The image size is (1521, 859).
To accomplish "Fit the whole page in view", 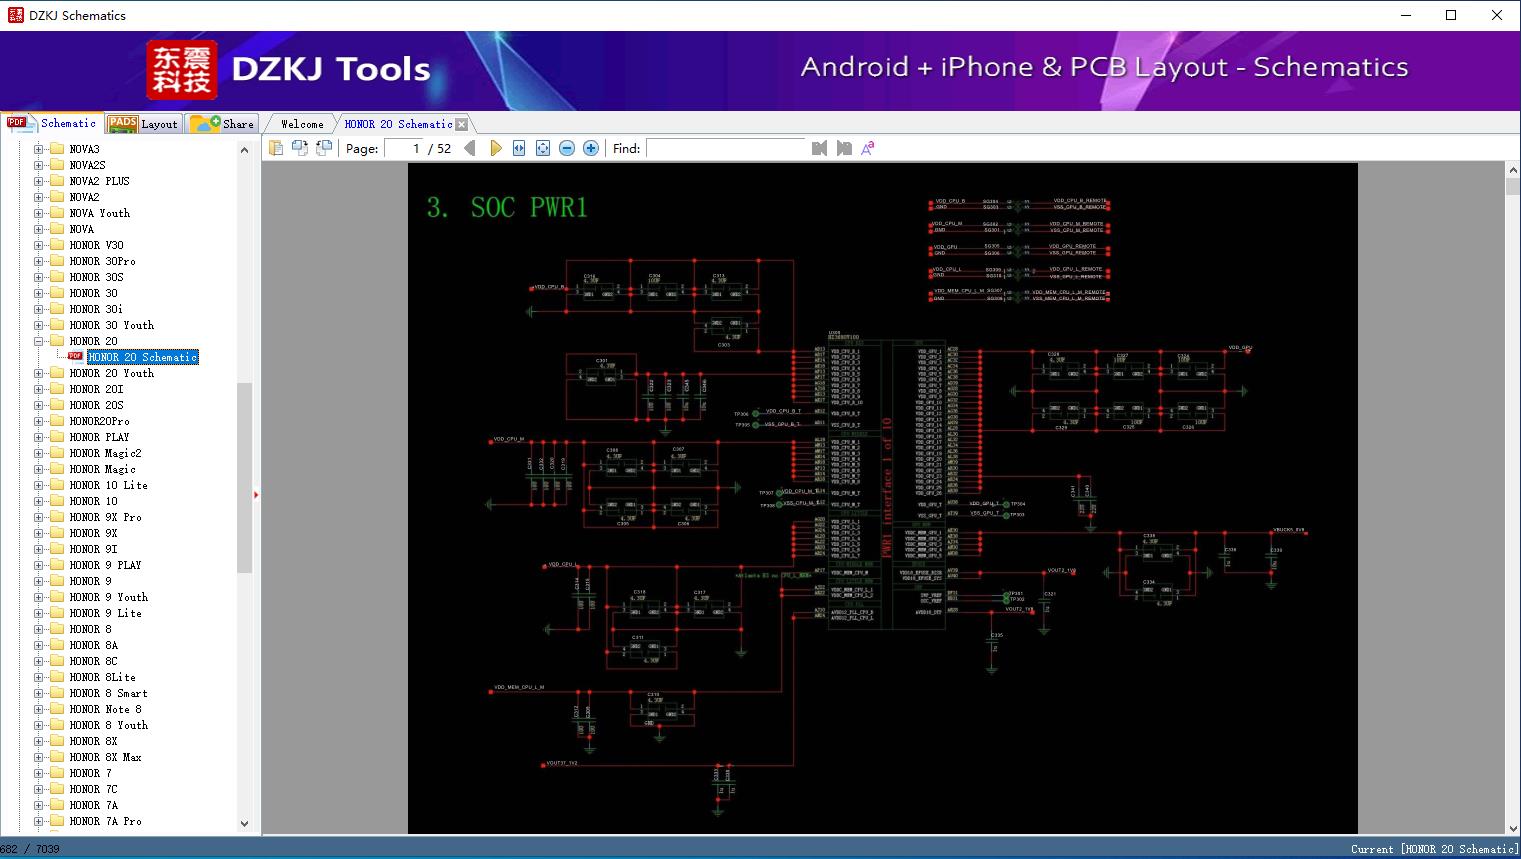I will (x=543, y=148).
